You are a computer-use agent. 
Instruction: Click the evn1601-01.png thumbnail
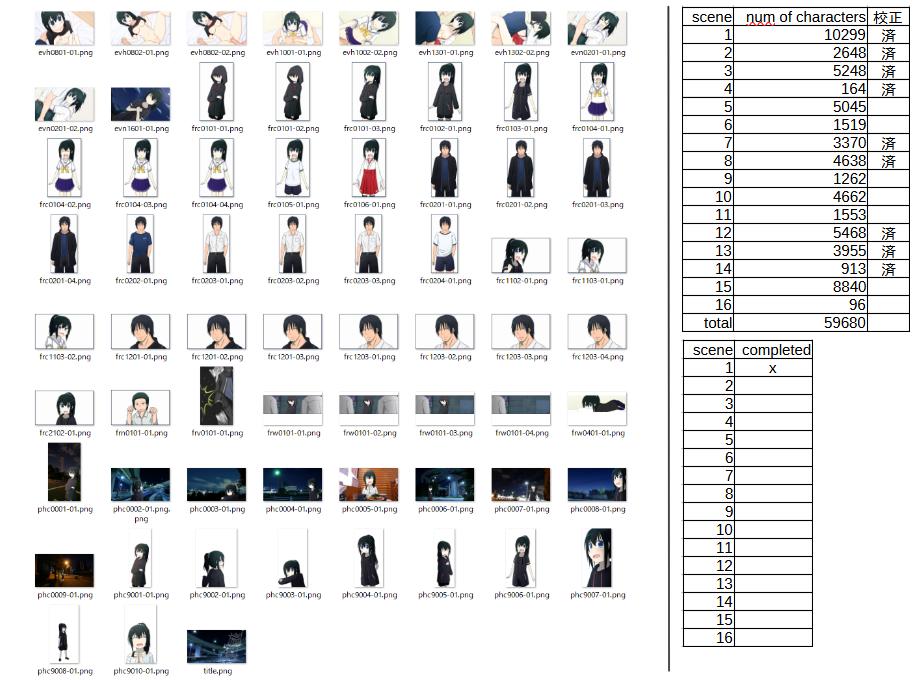point(140,104)
